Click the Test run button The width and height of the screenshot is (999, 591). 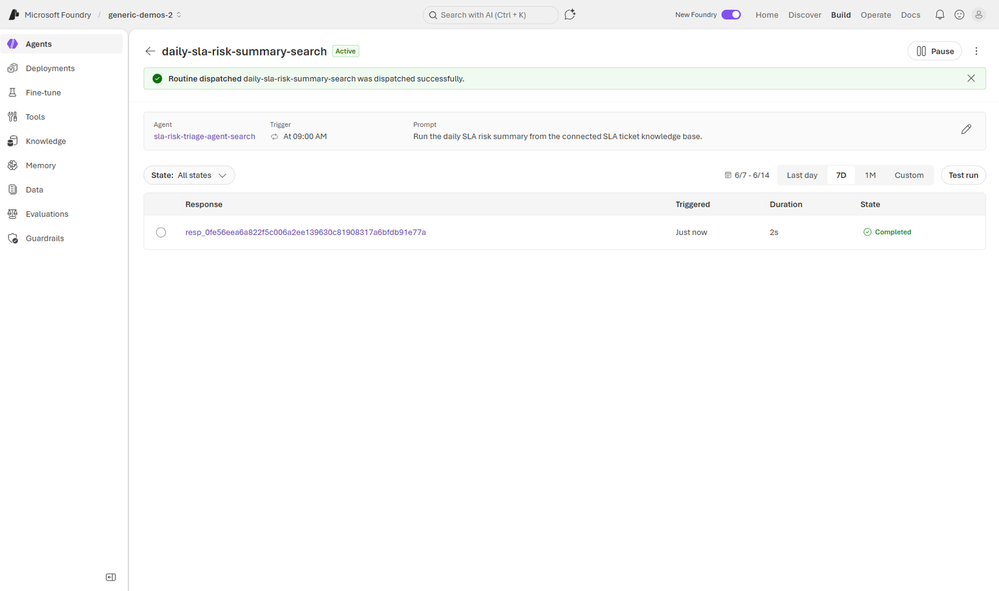(963, 175)
